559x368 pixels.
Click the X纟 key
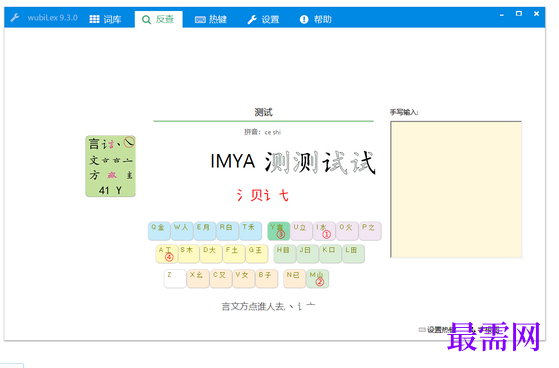tap(198, 278)
